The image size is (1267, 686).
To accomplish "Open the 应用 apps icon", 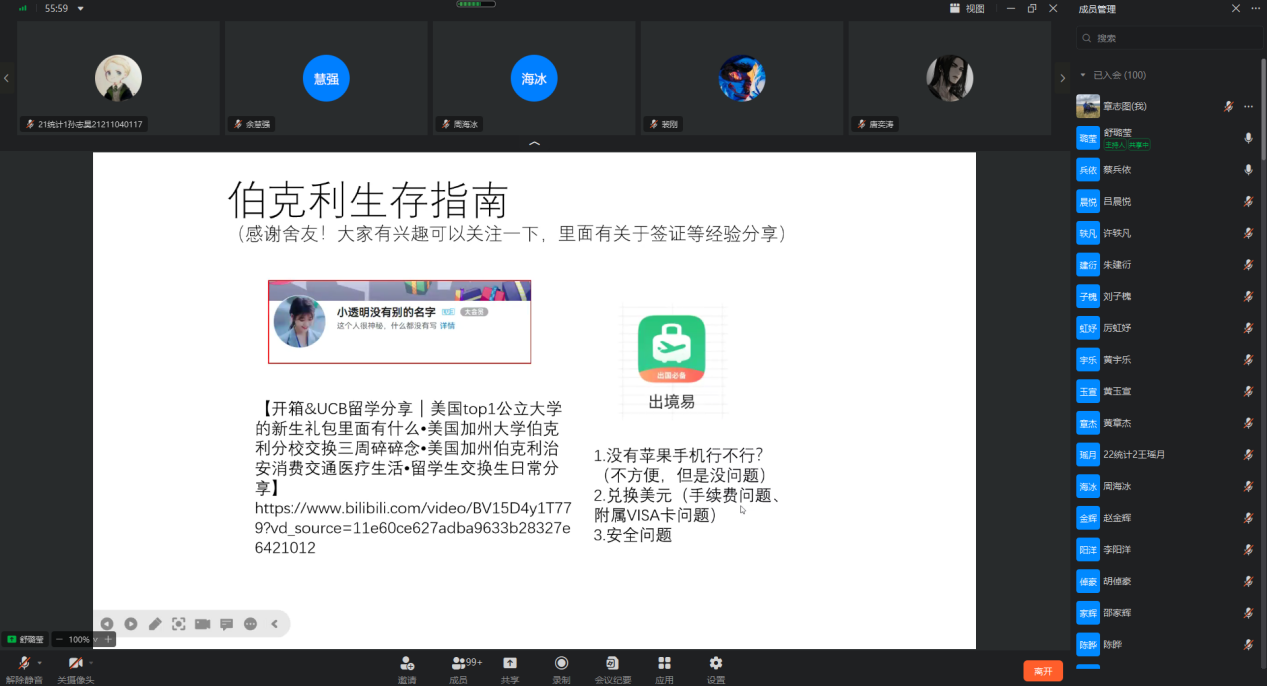I will click(x=664, y=664).
